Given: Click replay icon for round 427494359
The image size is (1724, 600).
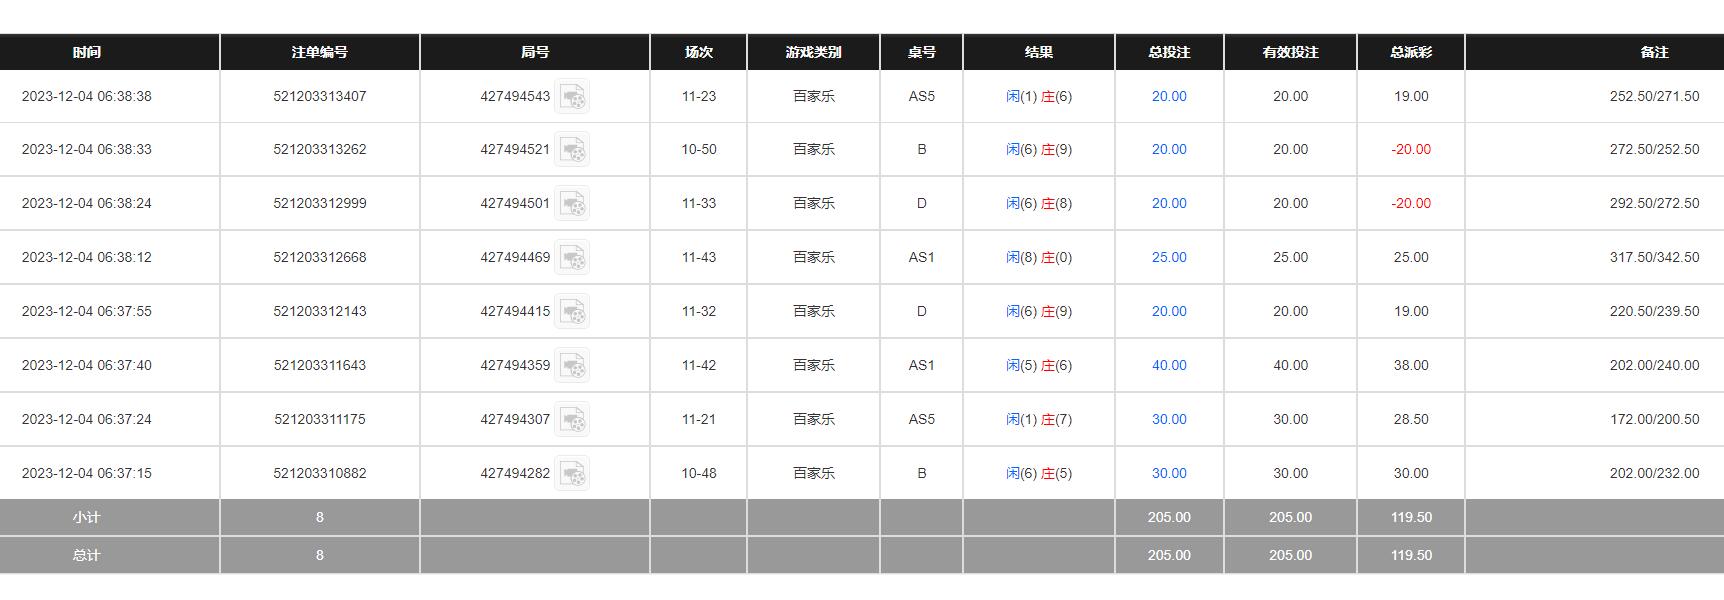Looking at the screenshot, I should pyautogui.click(x=572, y=366).
